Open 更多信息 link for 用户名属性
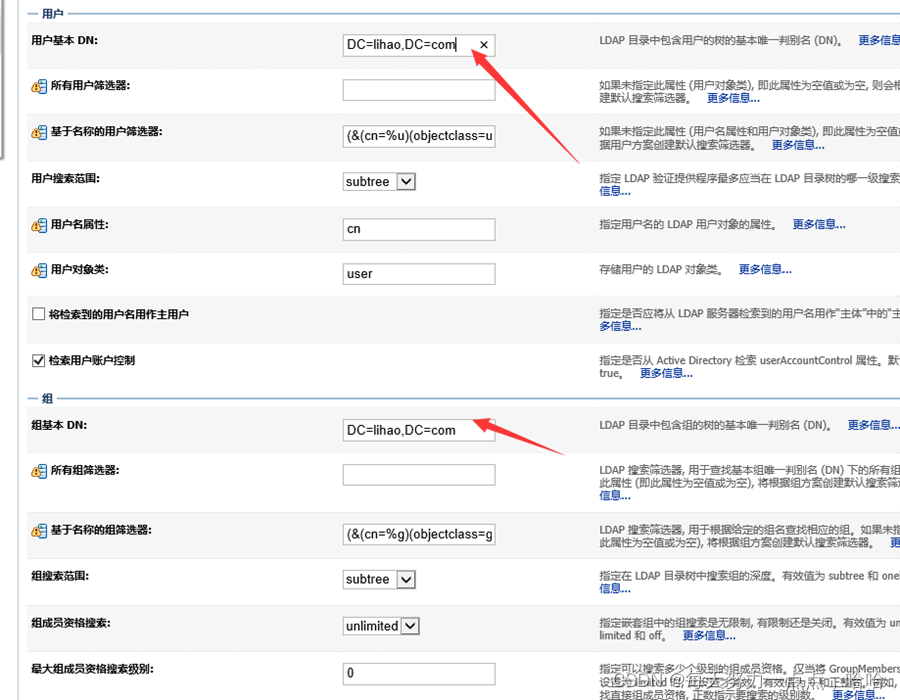Screen dimensions: 900x700 click(x=818, y=224)
